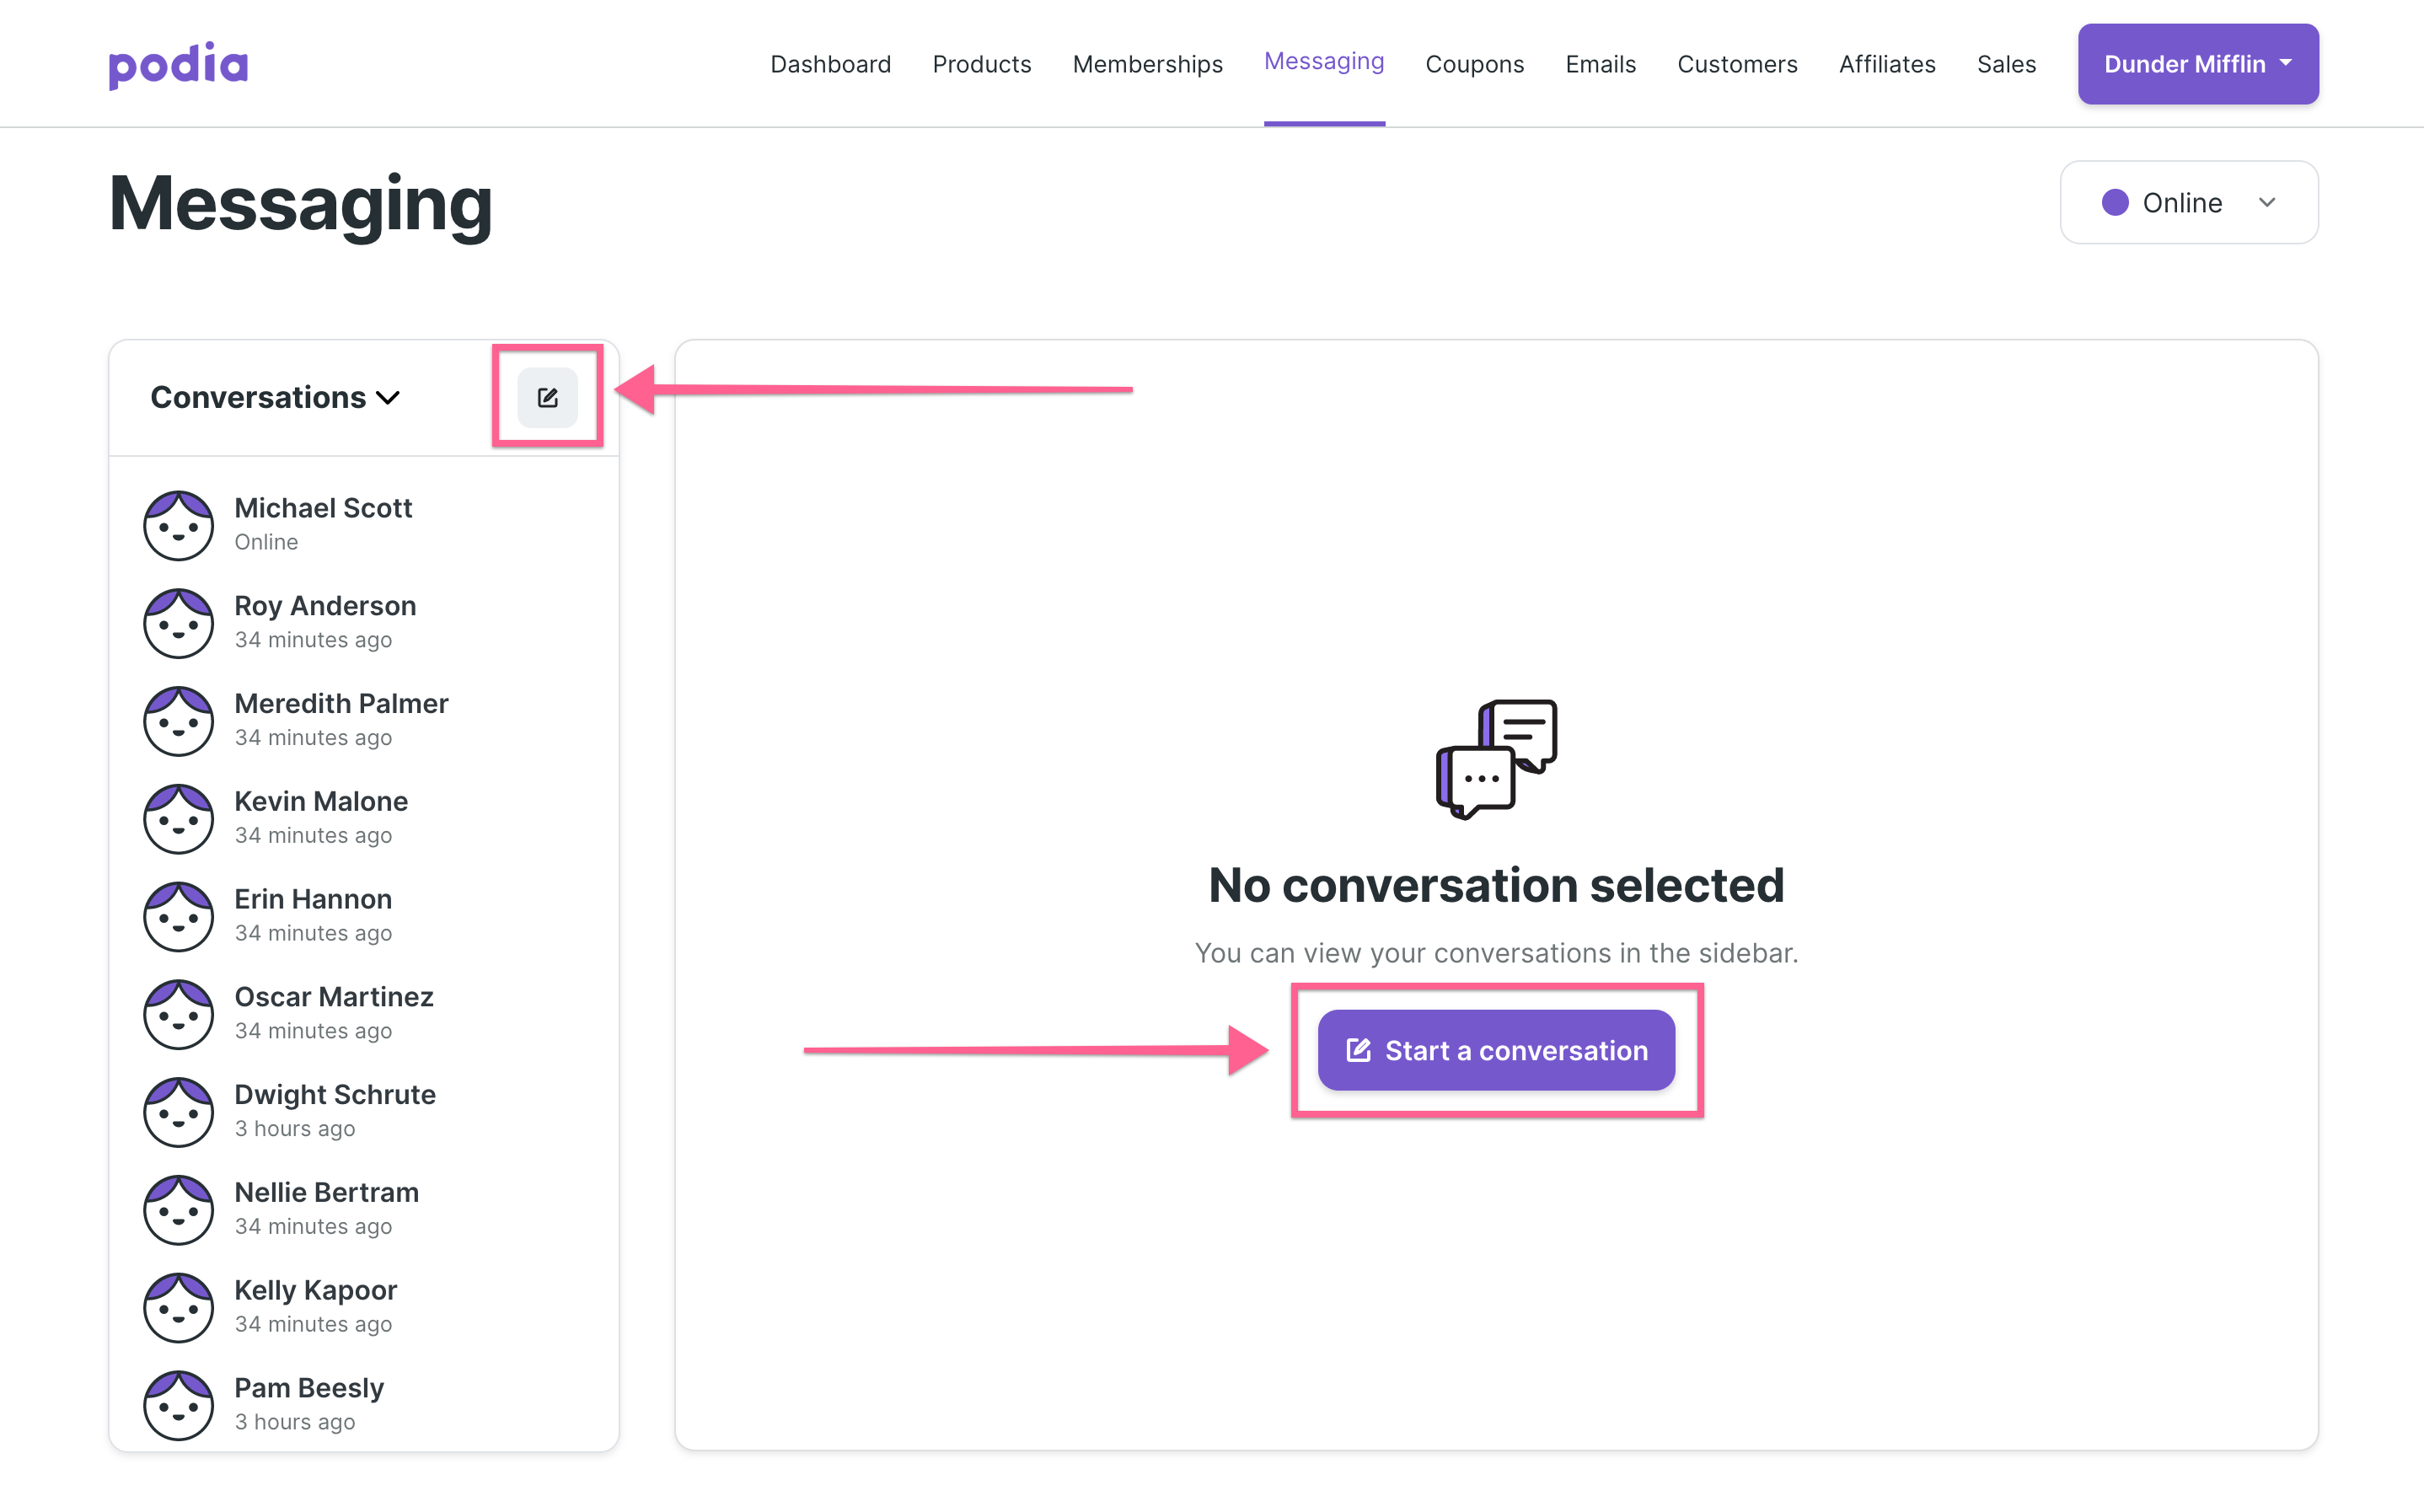Open the Online status dropdown
2424x1512 pixels.
[x=2268, y=202]
